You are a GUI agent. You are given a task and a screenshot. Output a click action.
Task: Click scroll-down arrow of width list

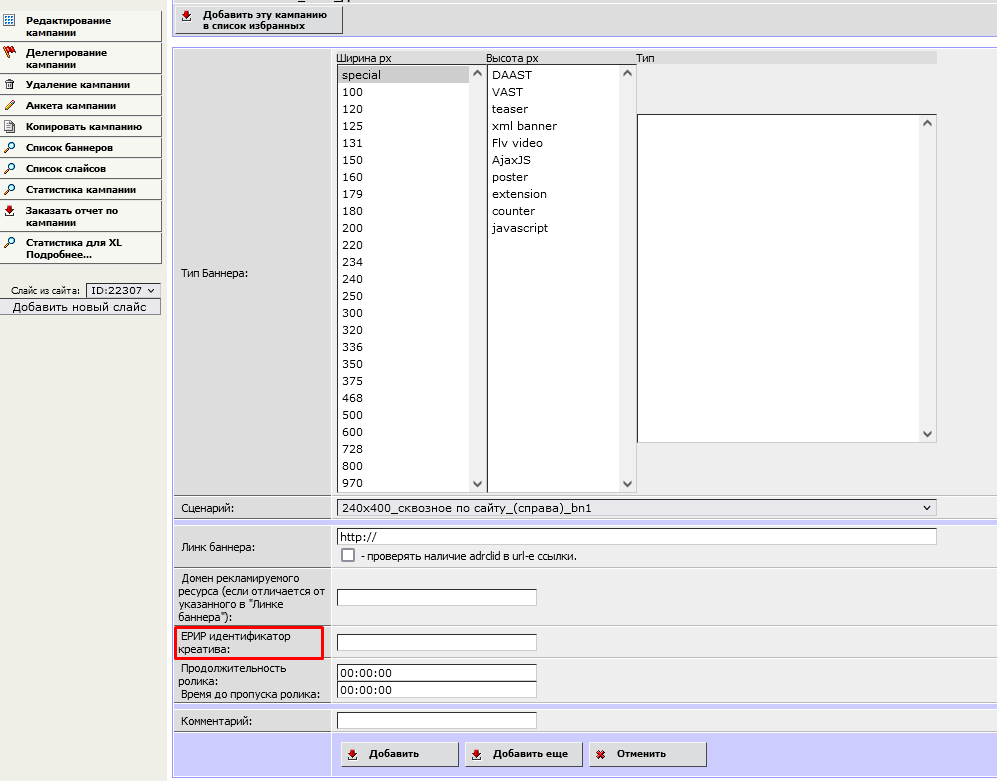coord(478,484)
